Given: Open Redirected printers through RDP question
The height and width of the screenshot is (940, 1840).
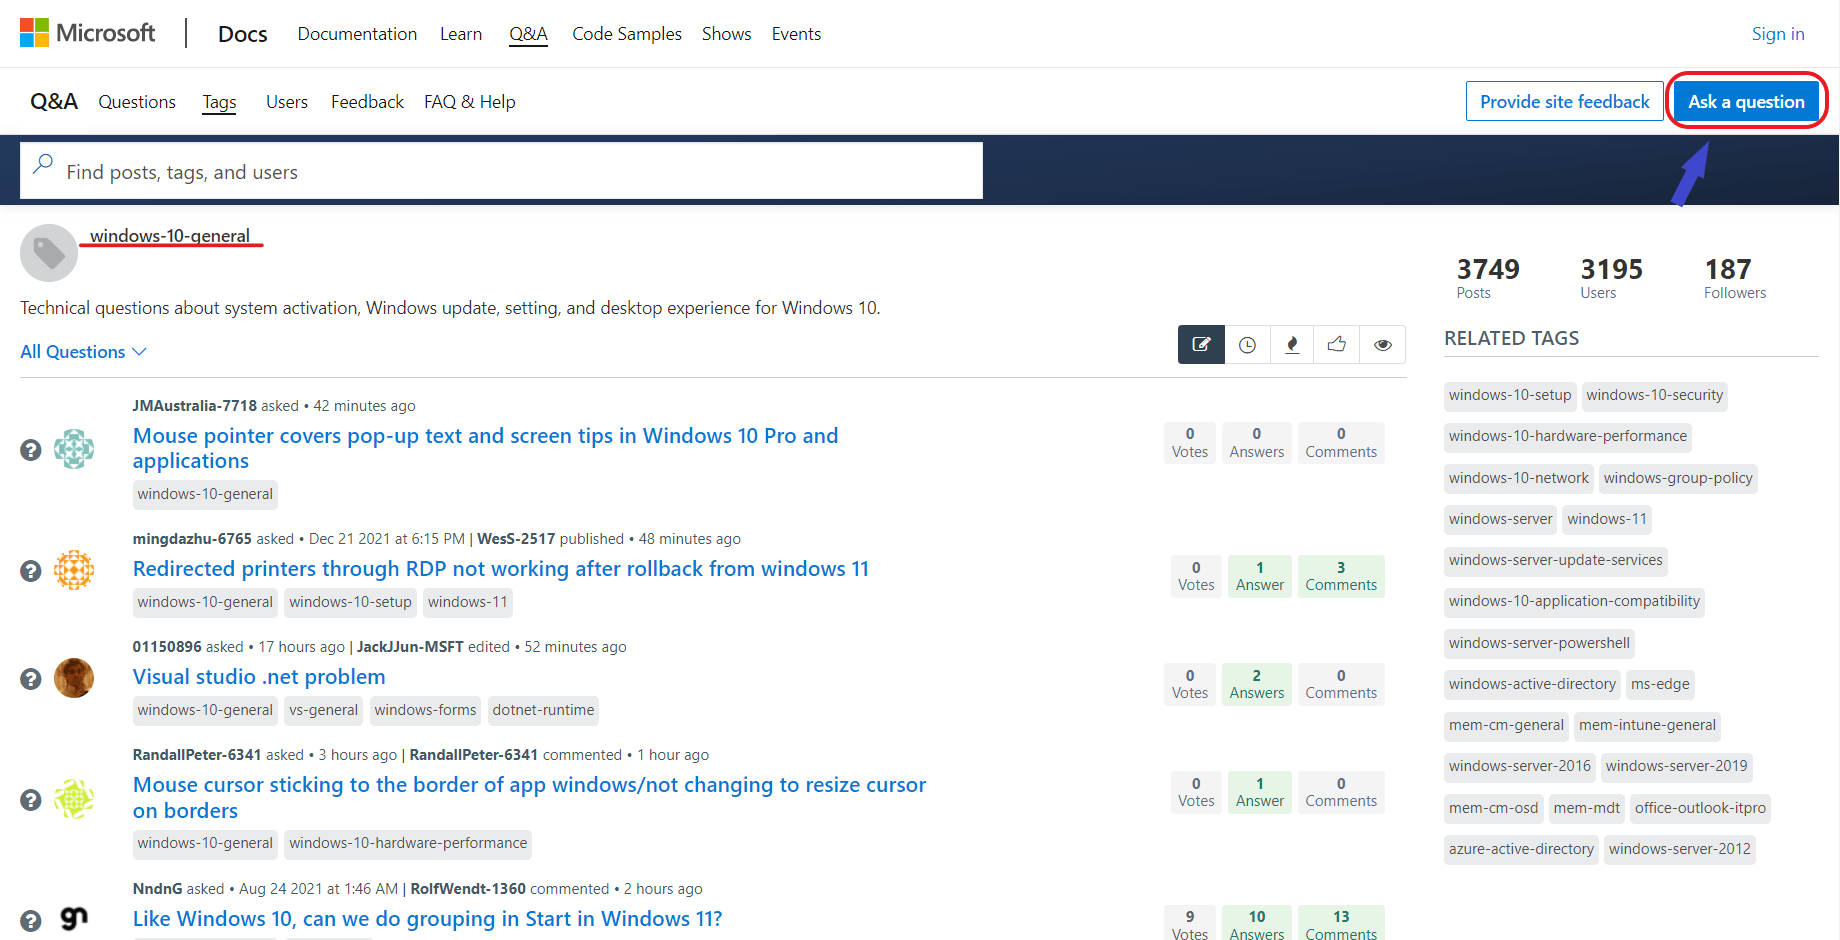Looking at the screenshot, I should (501, 569).
